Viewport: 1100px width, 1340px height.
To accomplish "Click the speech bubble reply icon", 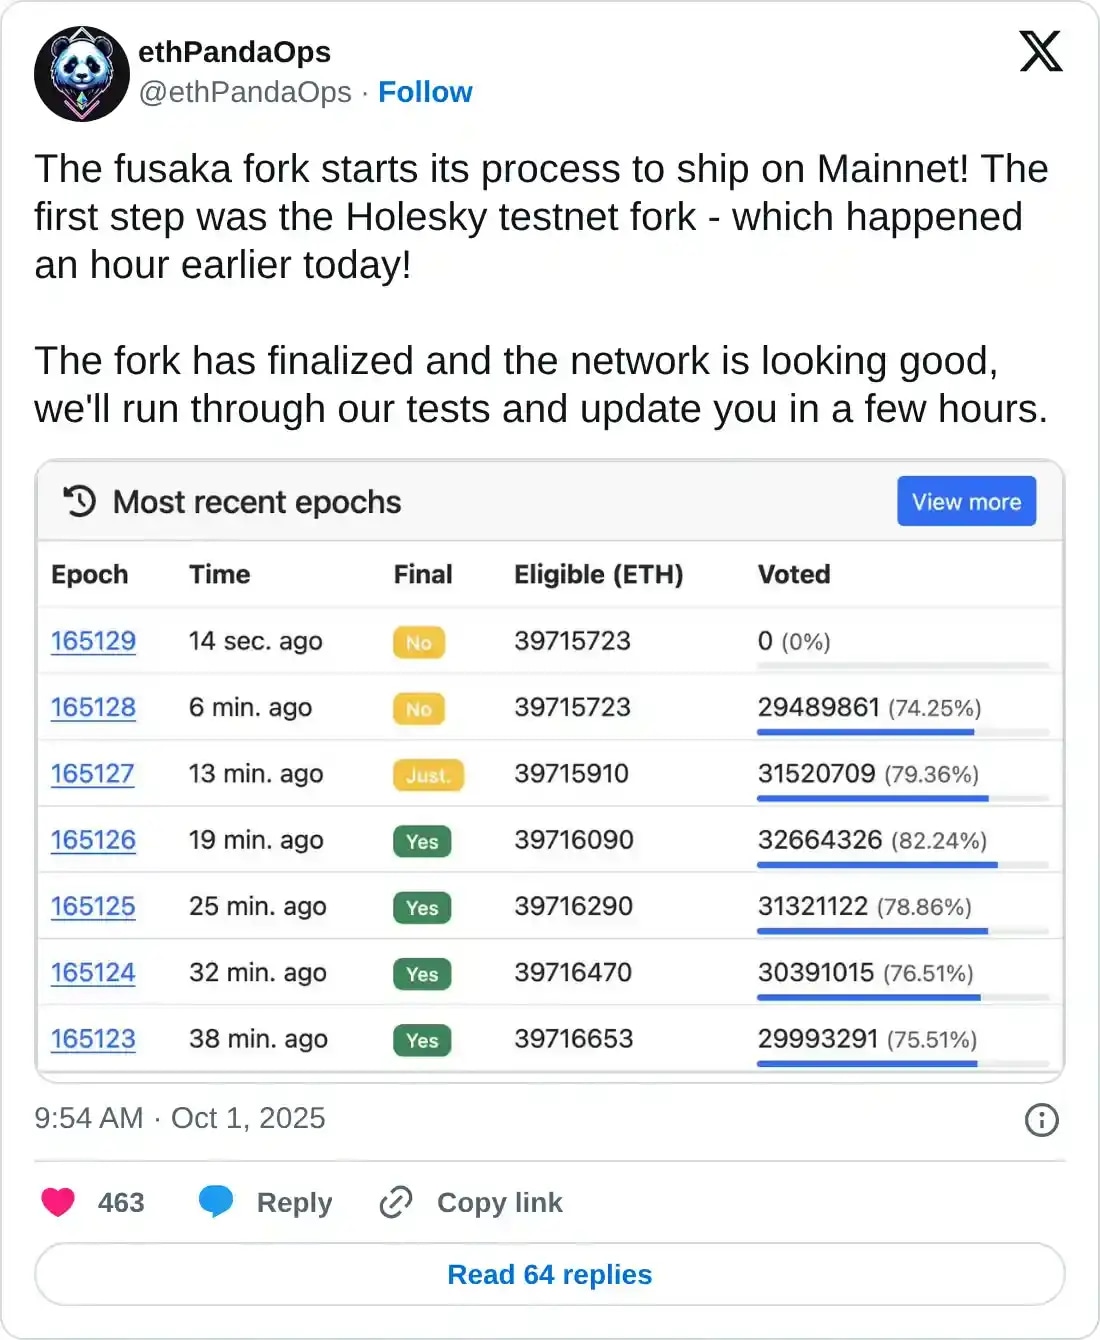I will [x=216, y=1202].
